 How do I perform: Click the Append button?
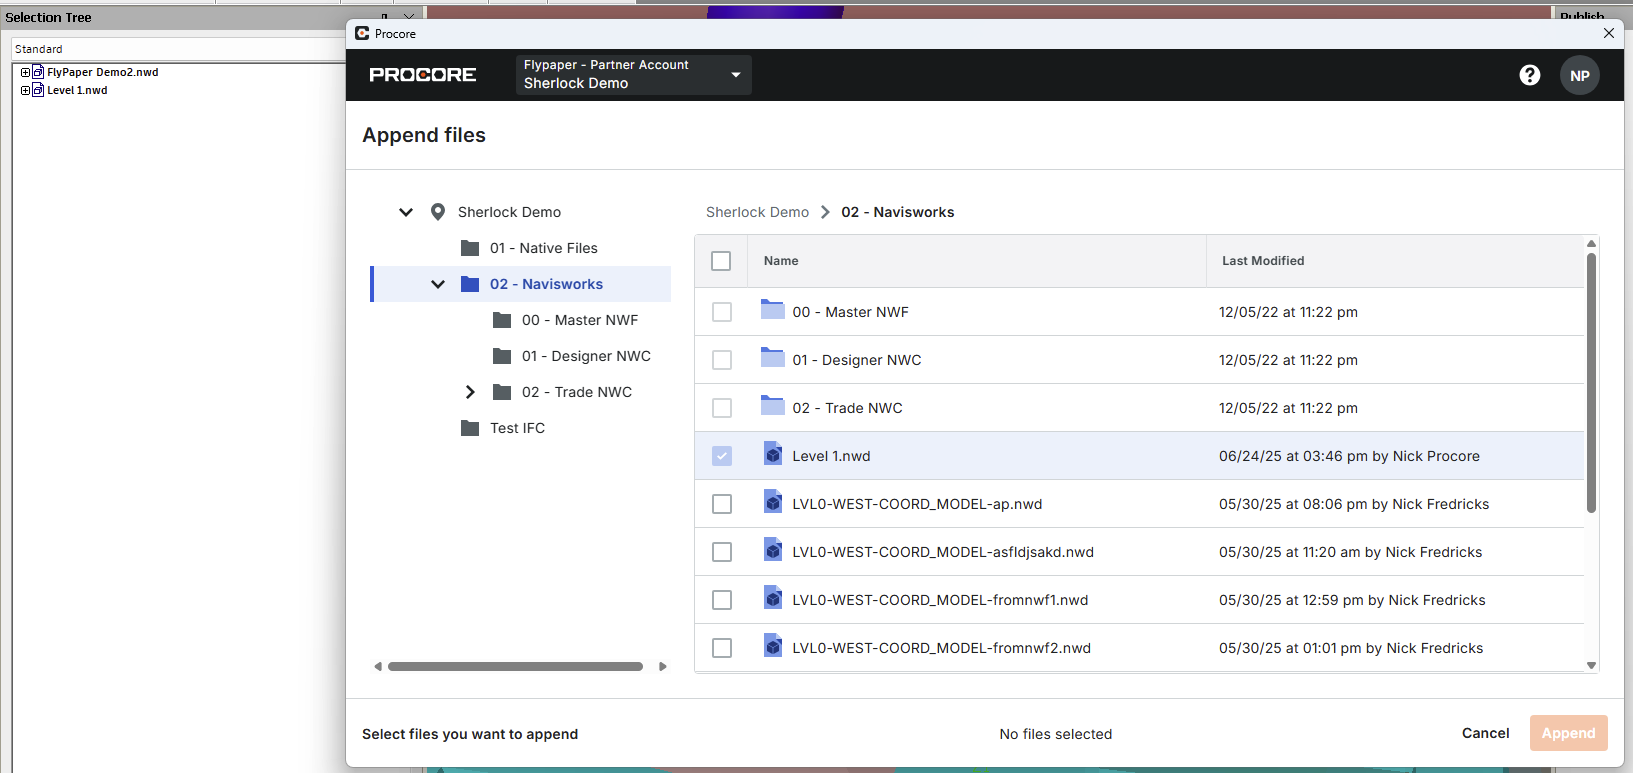pyautogui.click(x=1568, y=733)
